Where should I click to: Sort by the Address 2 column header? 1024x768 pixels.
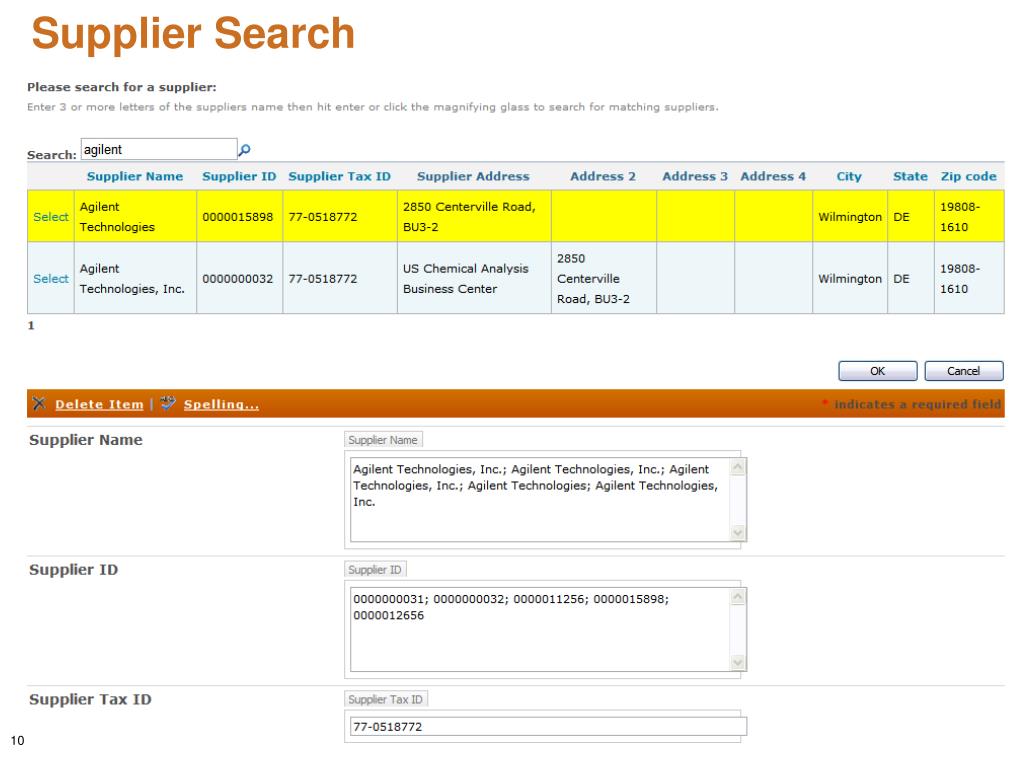coord(603,176)
